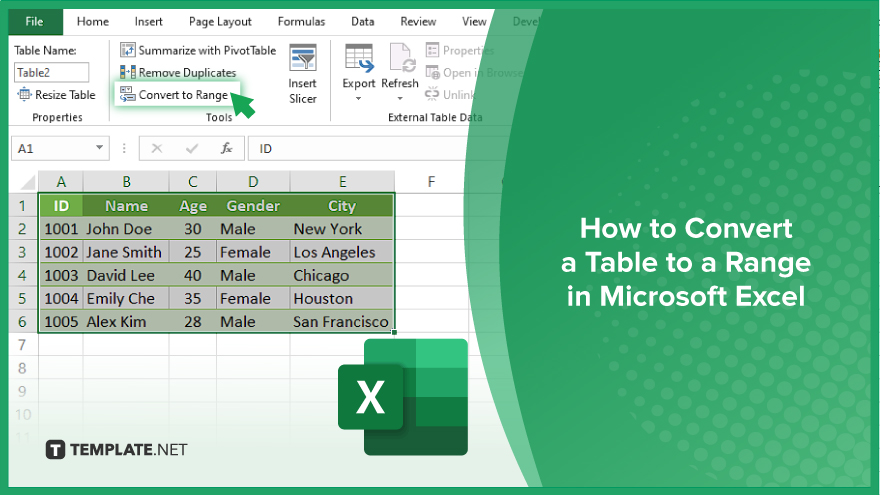
Task: Select column A header
Action: point(61,182)
